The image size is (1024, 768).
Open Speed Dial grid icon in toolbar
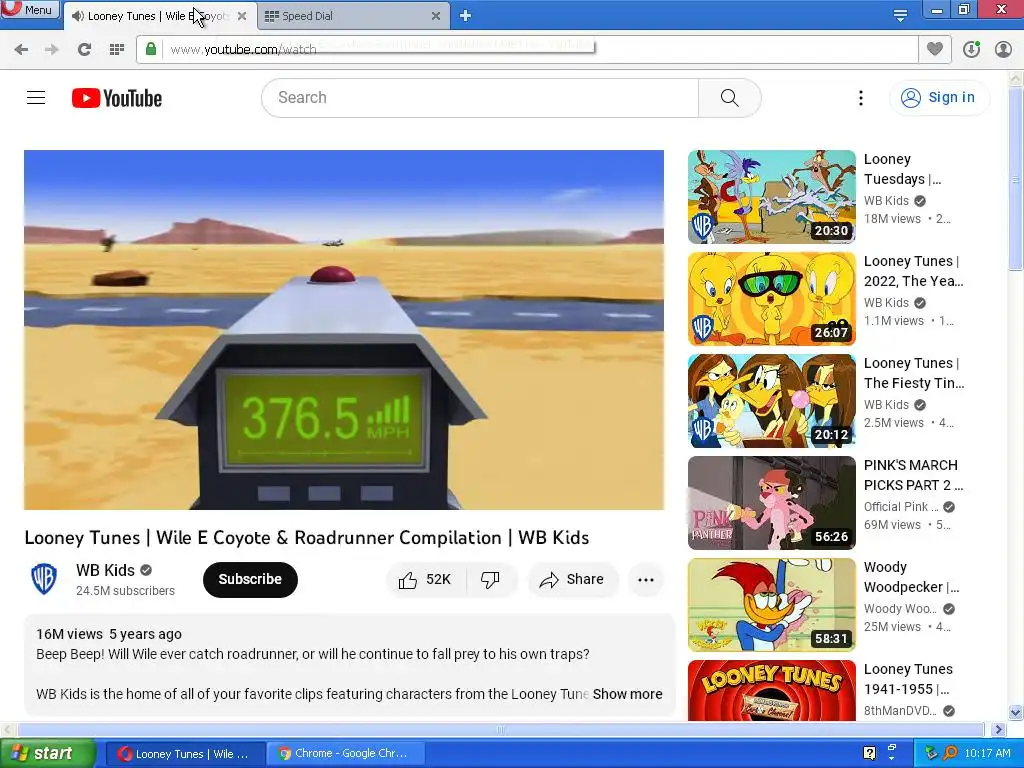[x=117, y=50]
